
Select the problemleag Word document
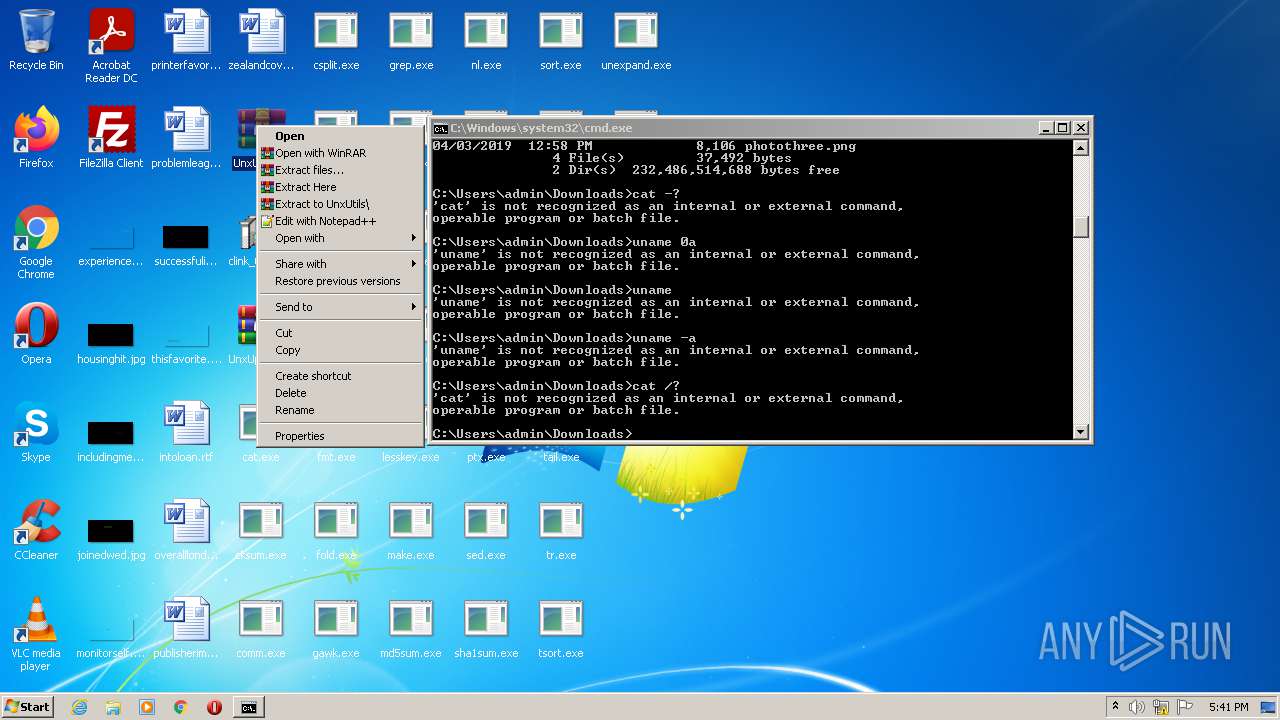coord(186,138)
